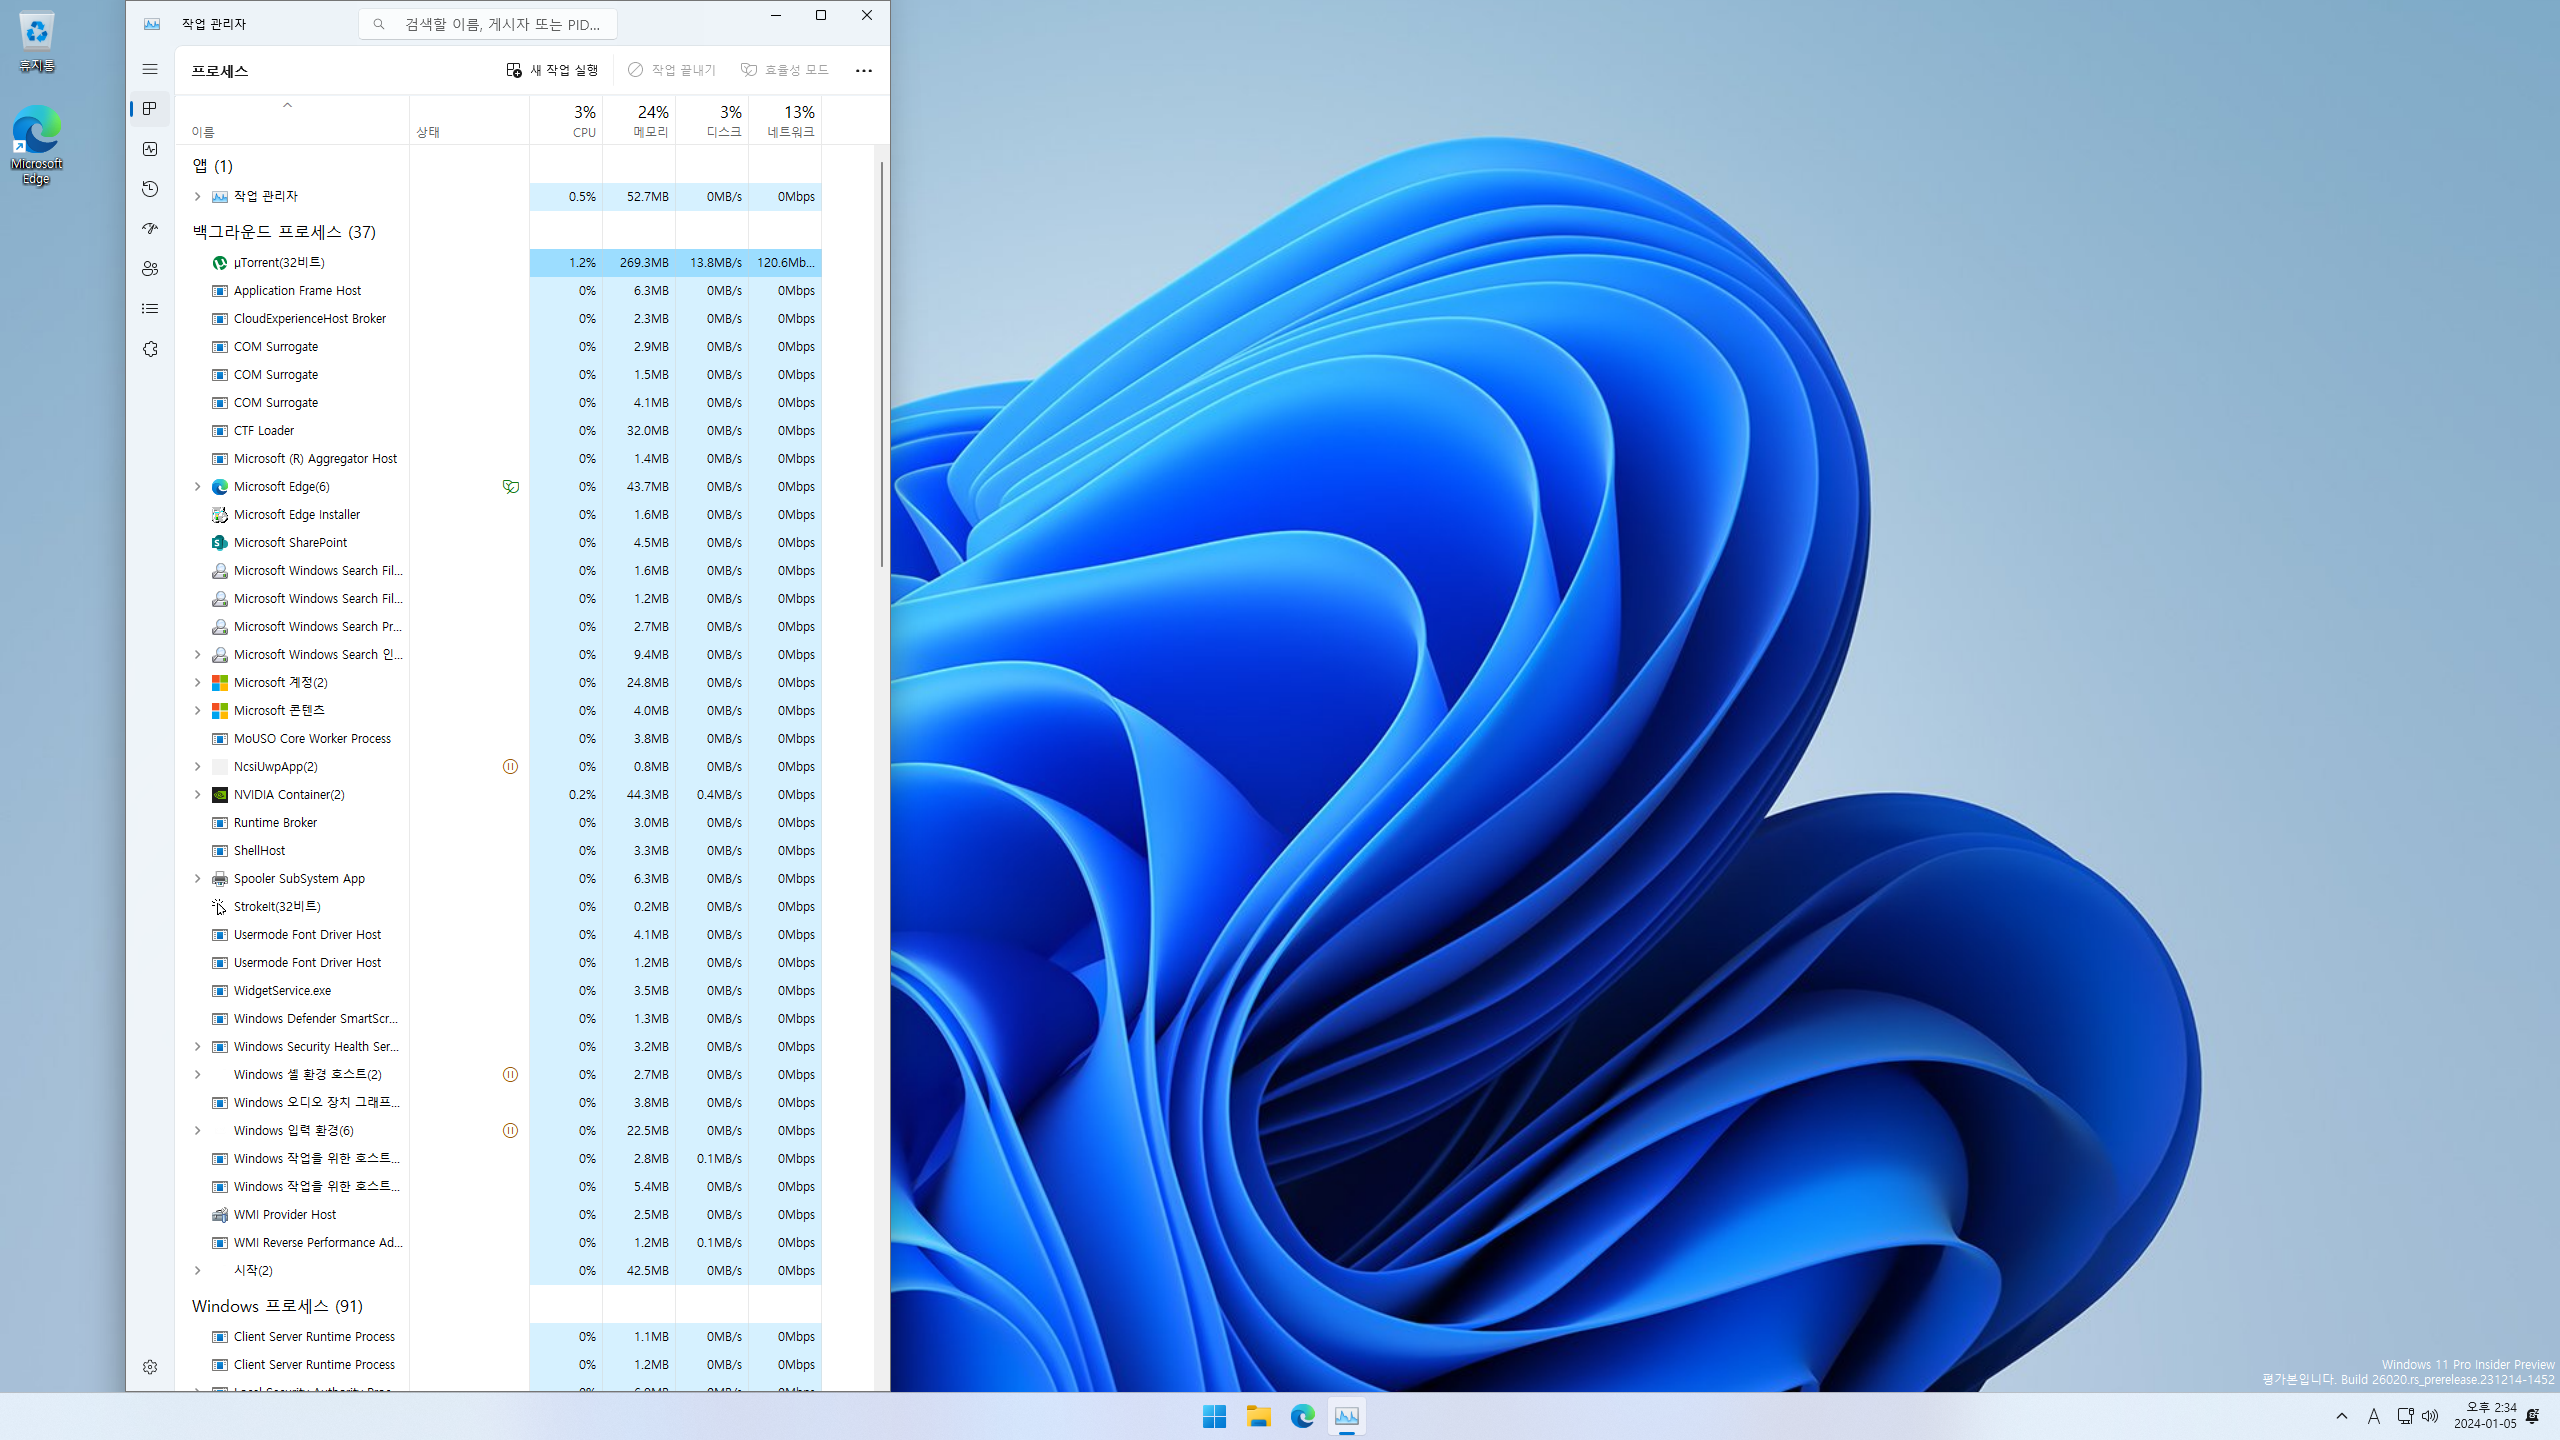Select the MoUSO Core Worker Process row
The image size is (2560, 1440).
click(x=498, y=738)
